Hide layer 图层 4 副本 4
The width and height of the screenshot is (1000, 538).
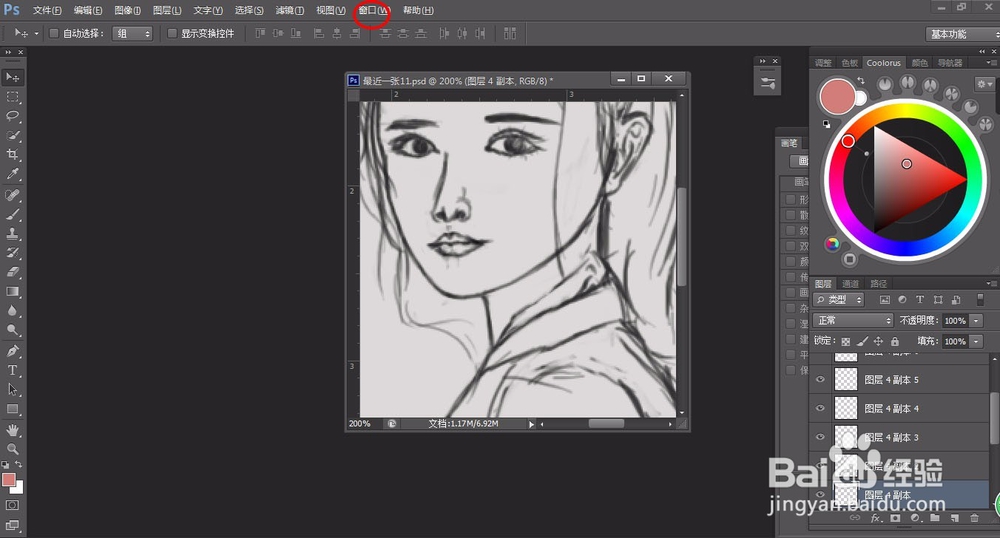tap(821, 408)
